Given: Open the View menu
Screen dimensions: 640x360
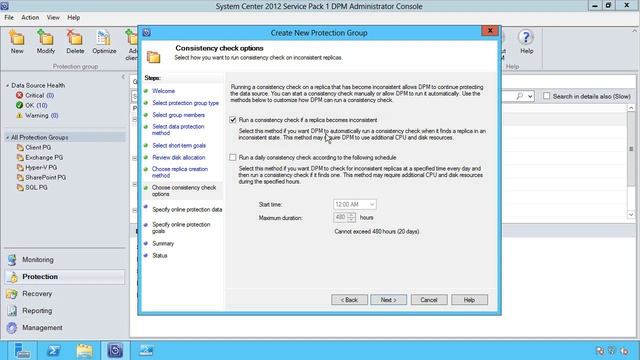Looking at the screenshot, I should [x=53, y=18].
